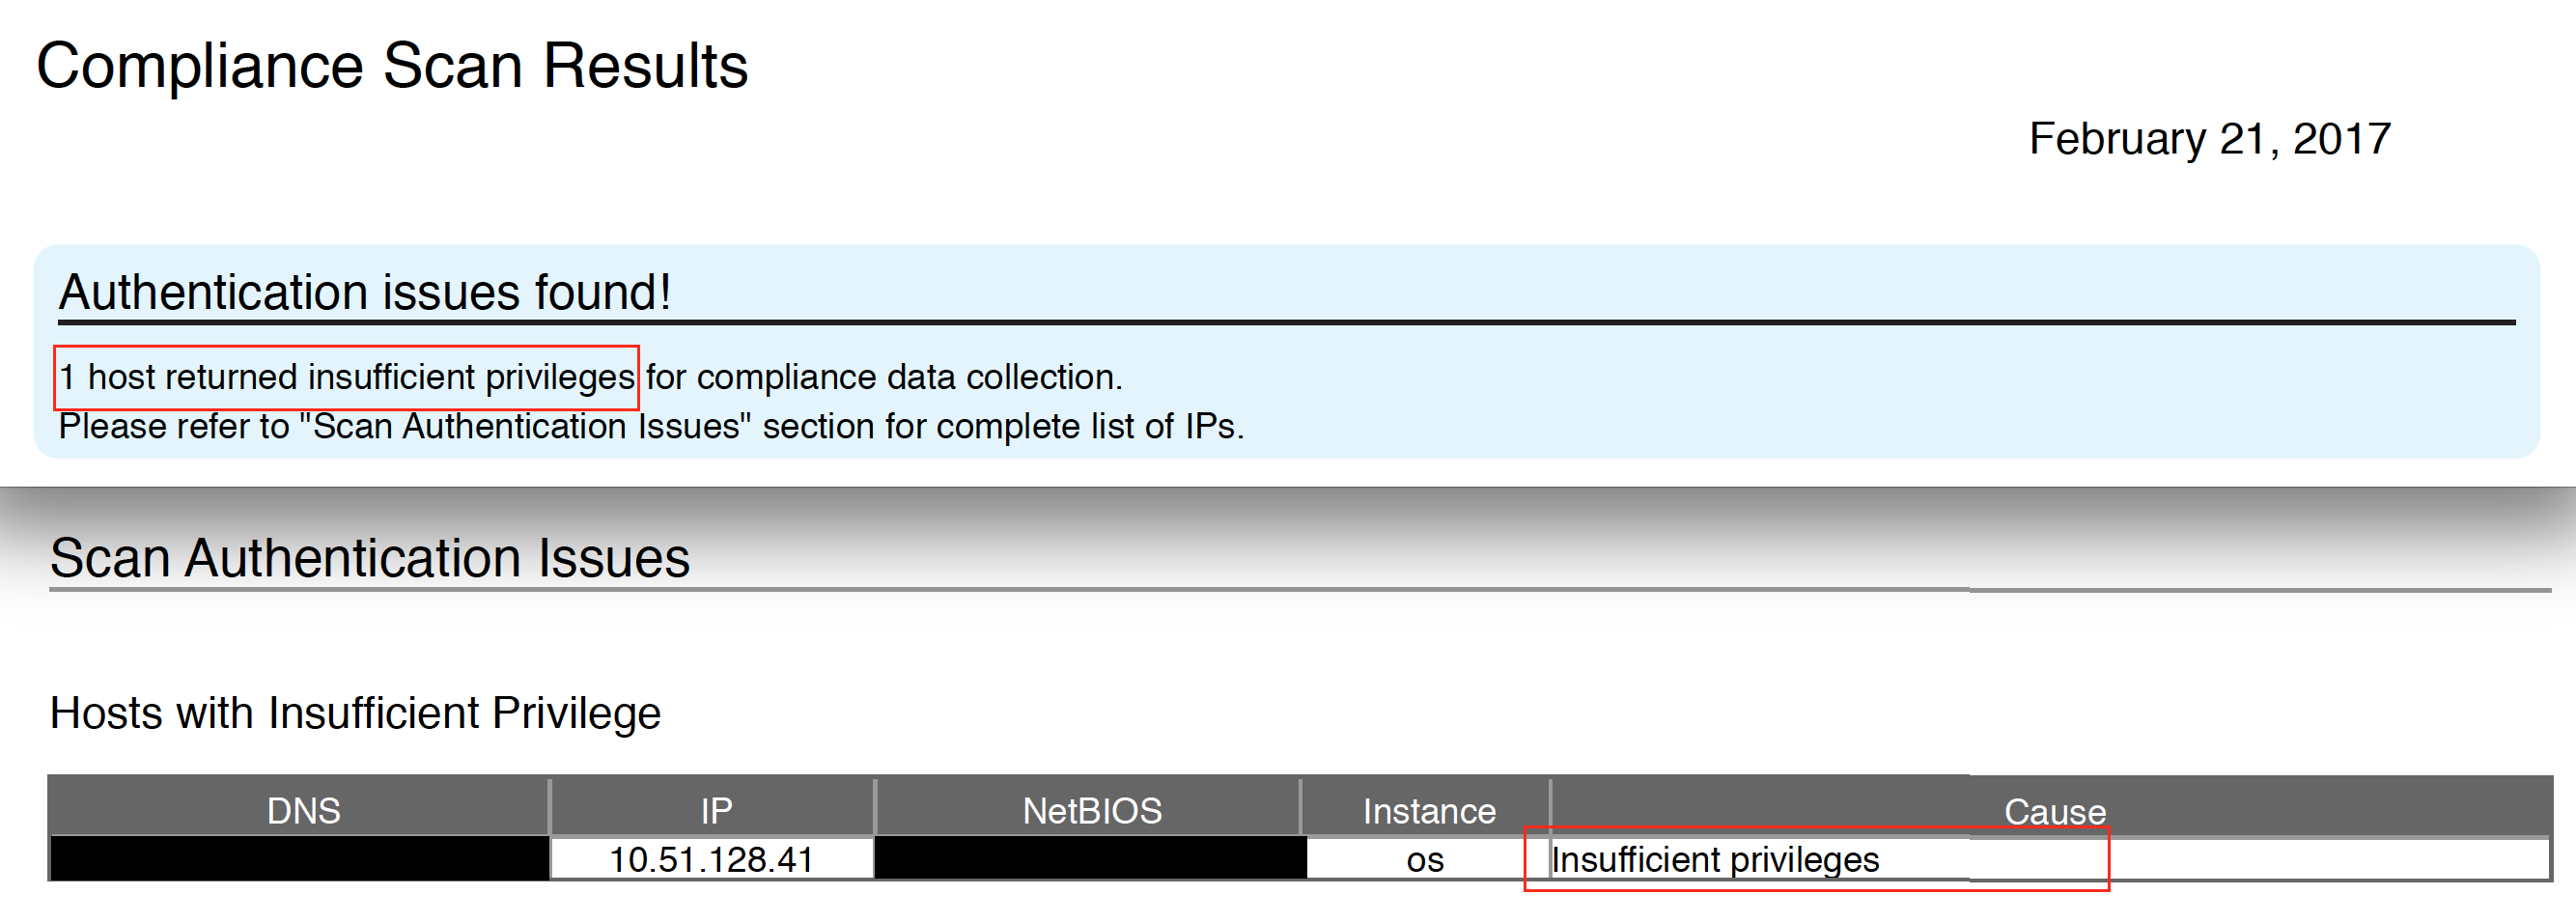Select the Scan Authentication Issues section heading
The height and width of the screenshot is (923, 2576).
point(369,558)
